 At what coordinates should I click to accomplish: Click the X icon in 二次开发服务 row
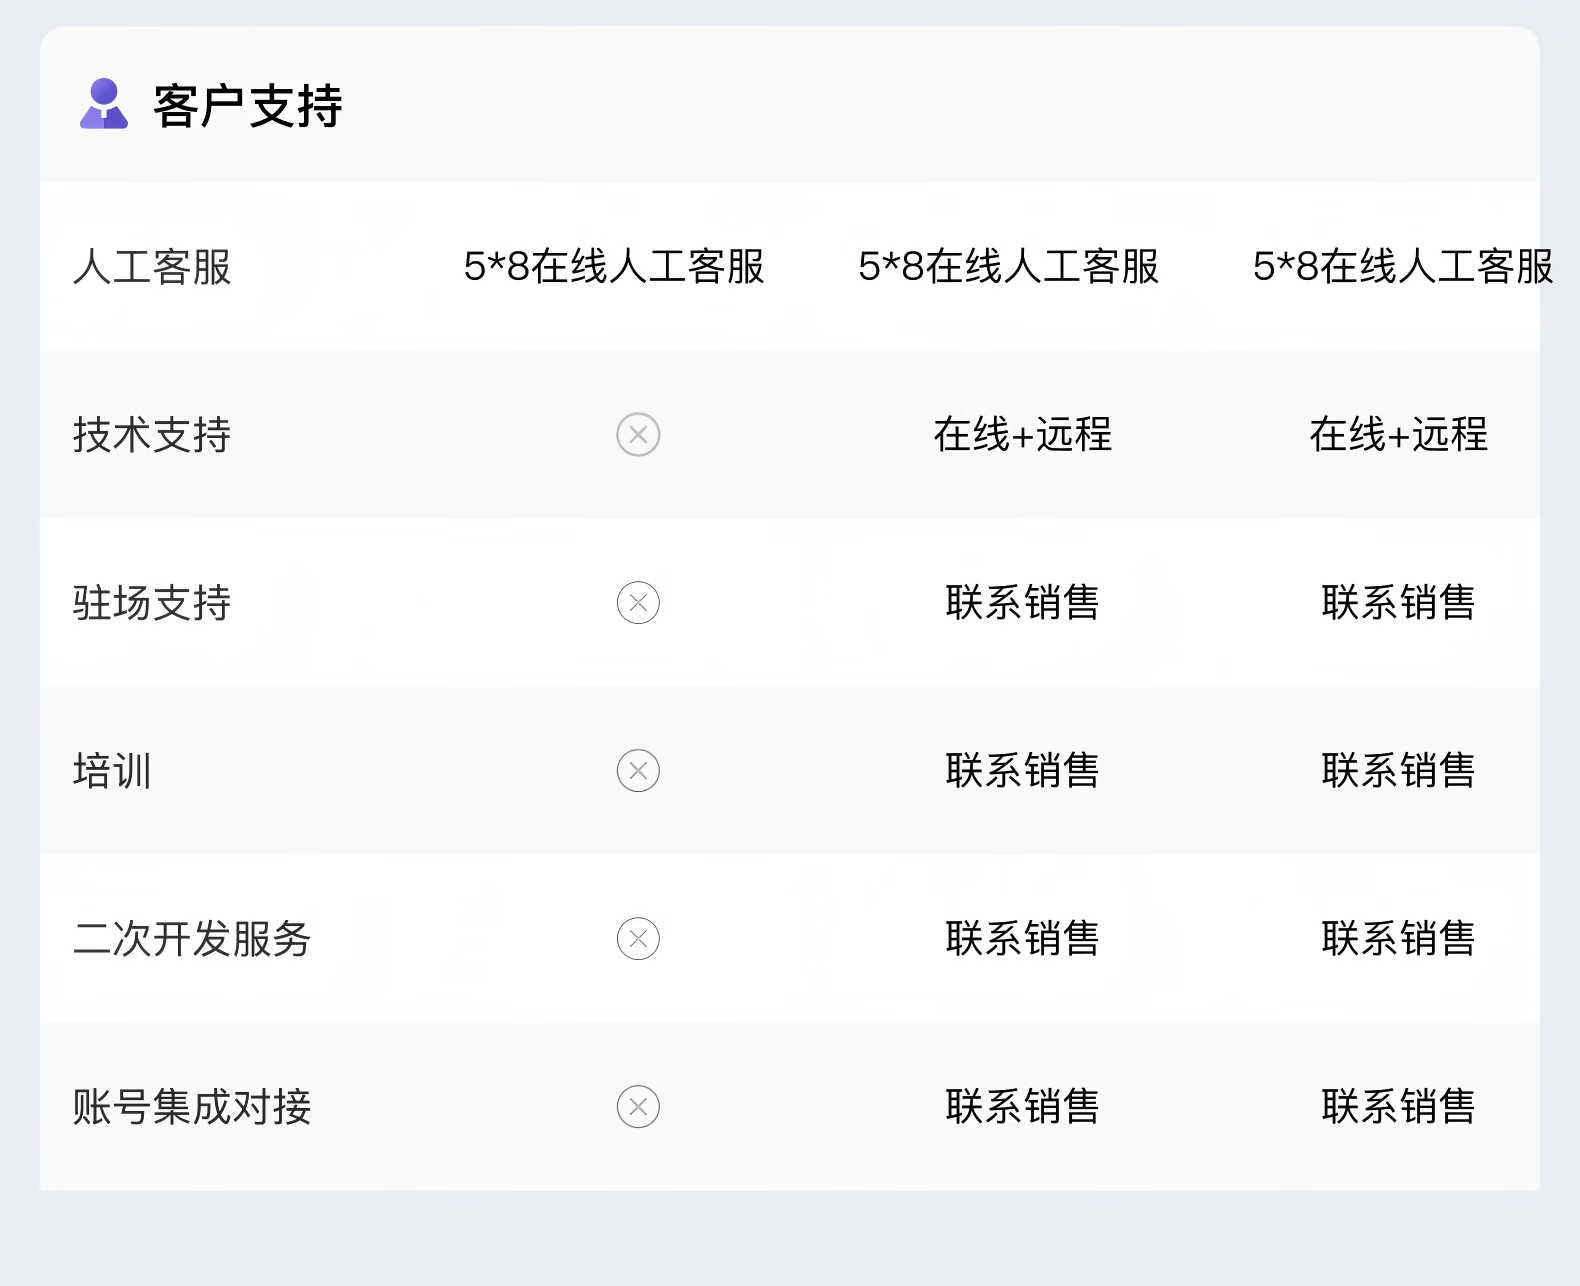(x=638, y=939)
